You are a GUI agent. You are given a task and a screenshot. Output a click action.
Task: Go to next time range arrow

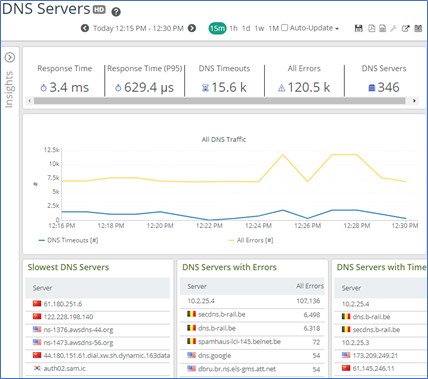tap(192, 28)
